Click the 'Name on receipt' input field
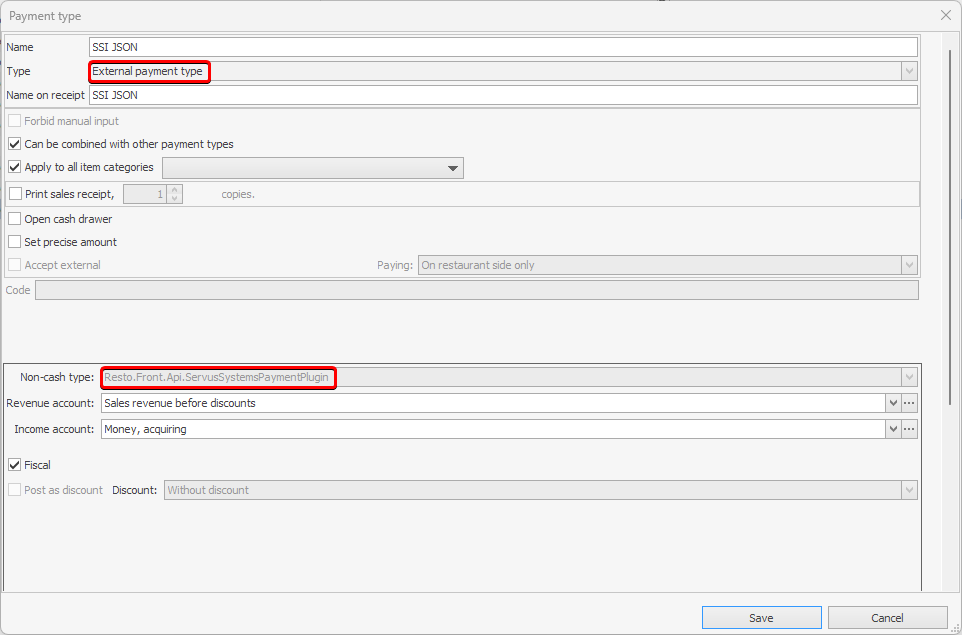This screenshot has height=635, width=962. pyautogui.click(x=502, y=95)
